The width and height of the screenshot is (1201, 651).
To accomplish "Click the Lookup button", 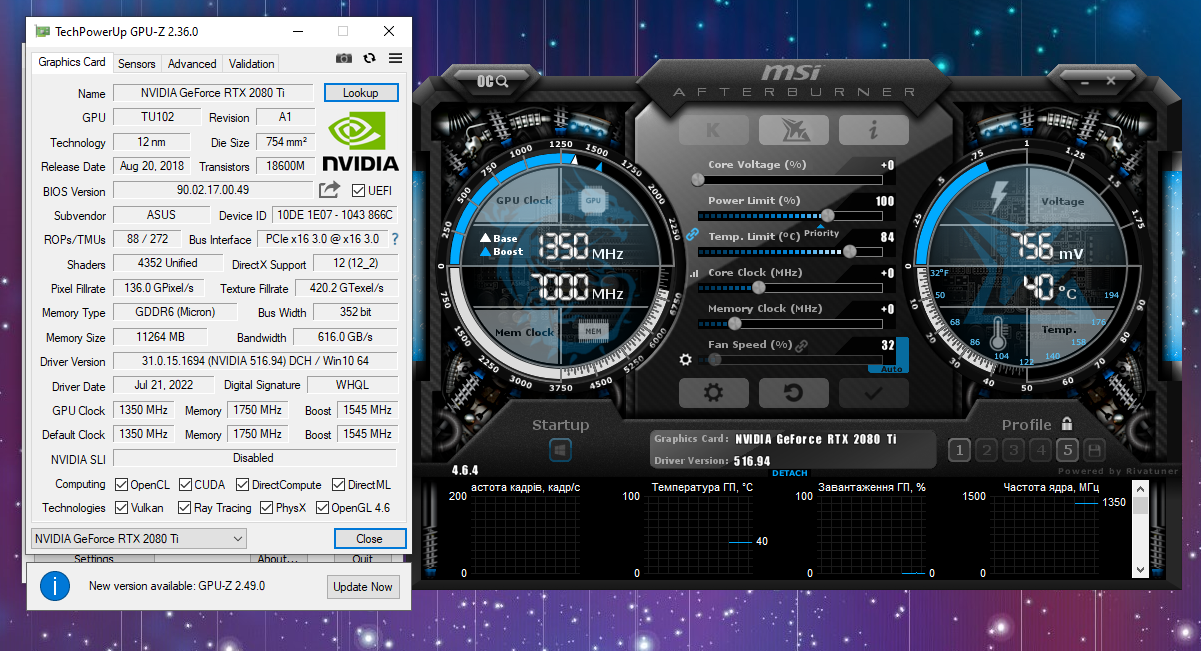I will click(x=361, y=92).
